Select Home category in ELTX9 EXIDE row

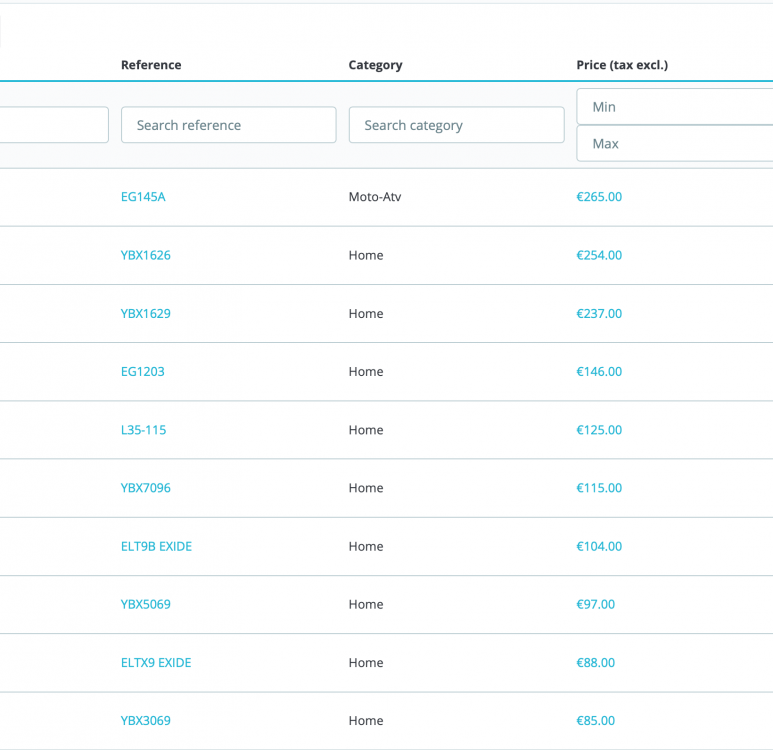[x=366, y=663]
